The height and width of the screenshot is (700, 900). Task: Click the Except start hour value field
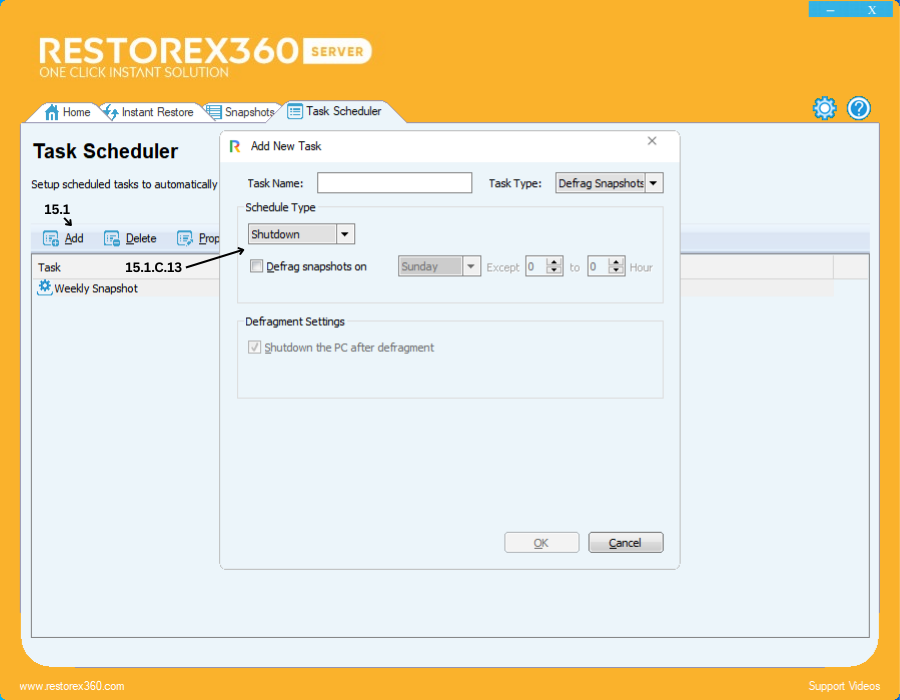537,266
